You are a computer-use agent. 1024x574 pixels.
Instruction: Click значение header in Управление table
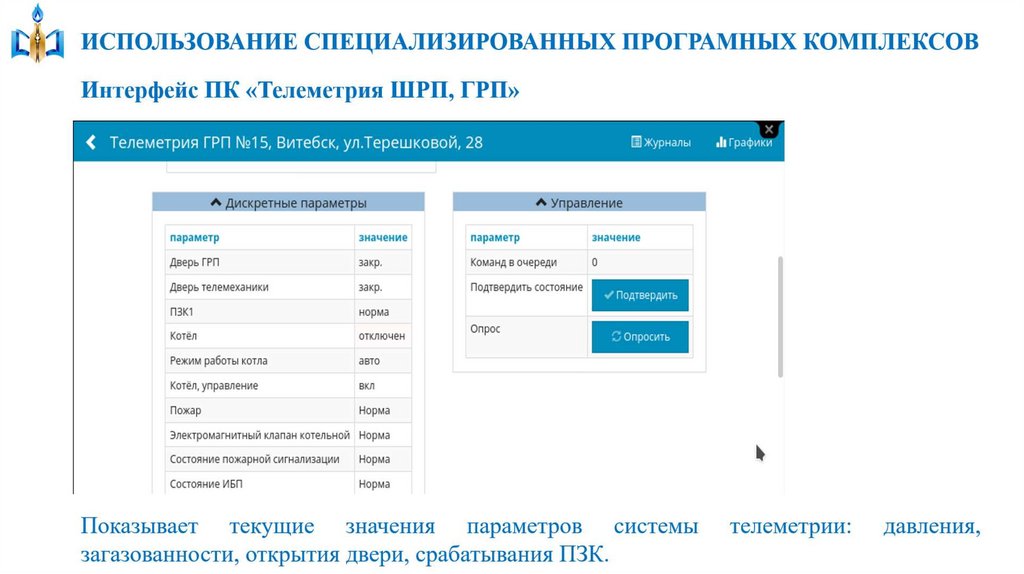[616, 238]
